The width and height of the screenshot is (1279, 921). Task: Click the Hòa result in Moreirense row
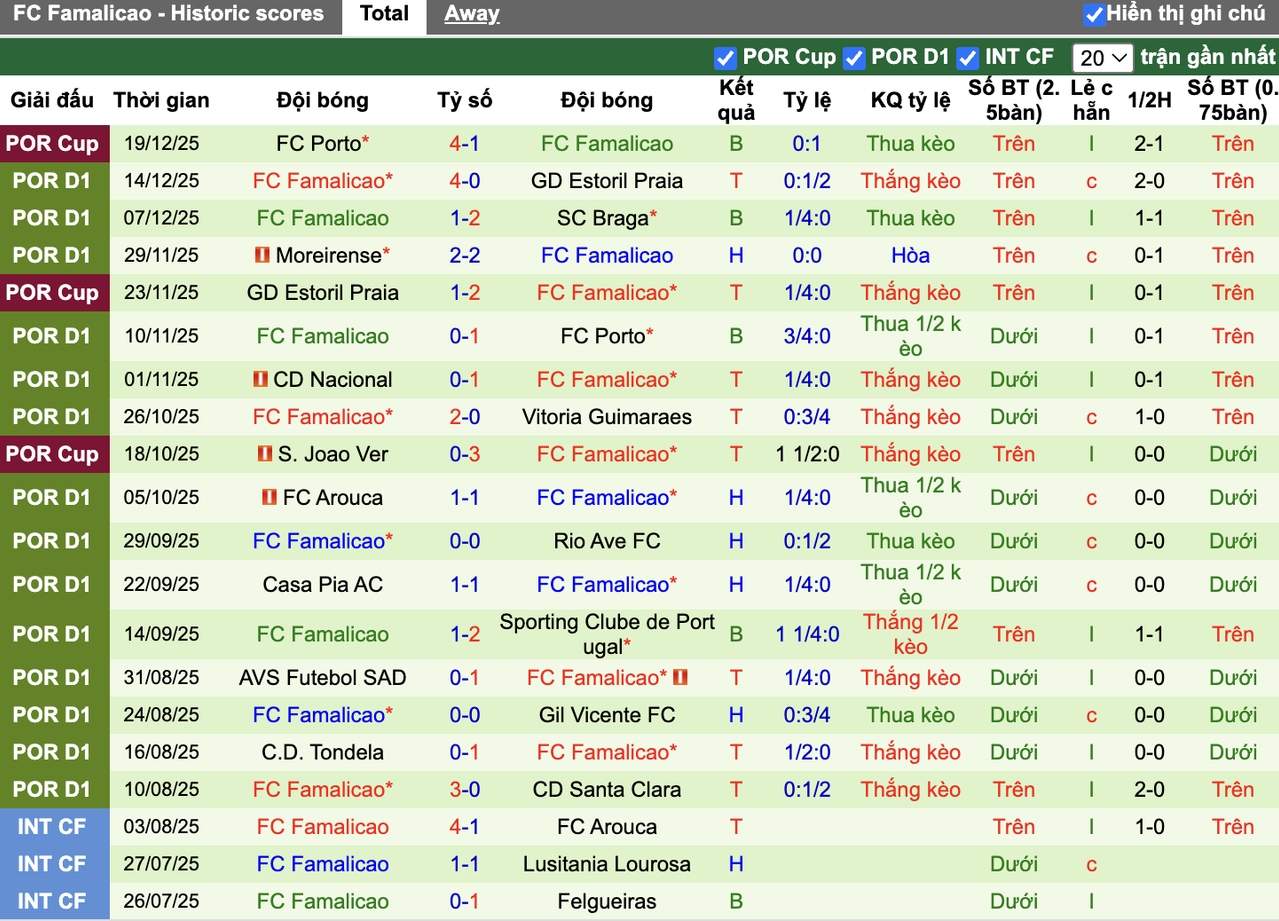(x=911, y=256)
